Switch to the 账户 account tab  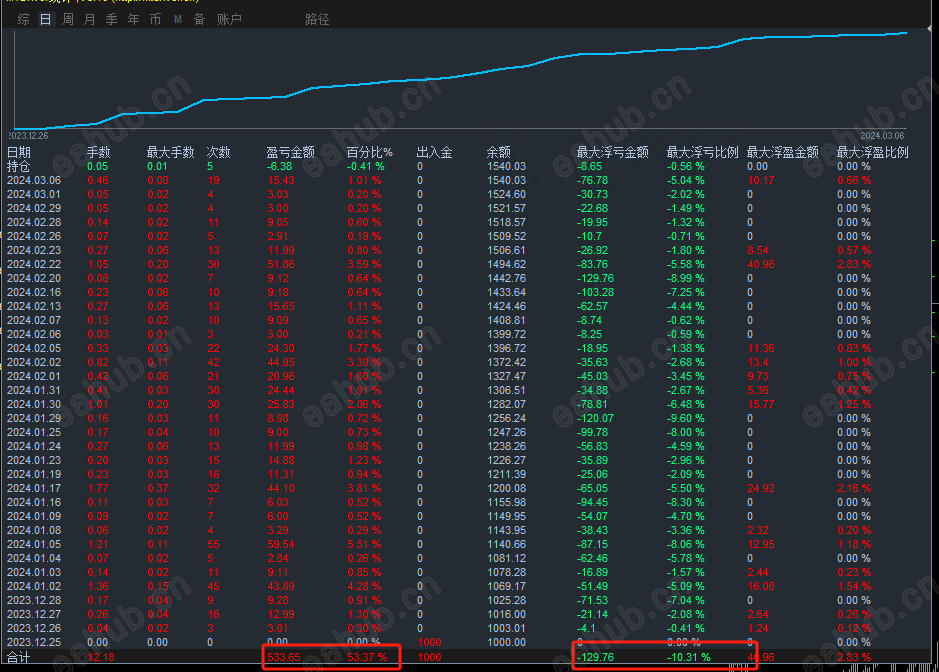[x=229, y=19]
